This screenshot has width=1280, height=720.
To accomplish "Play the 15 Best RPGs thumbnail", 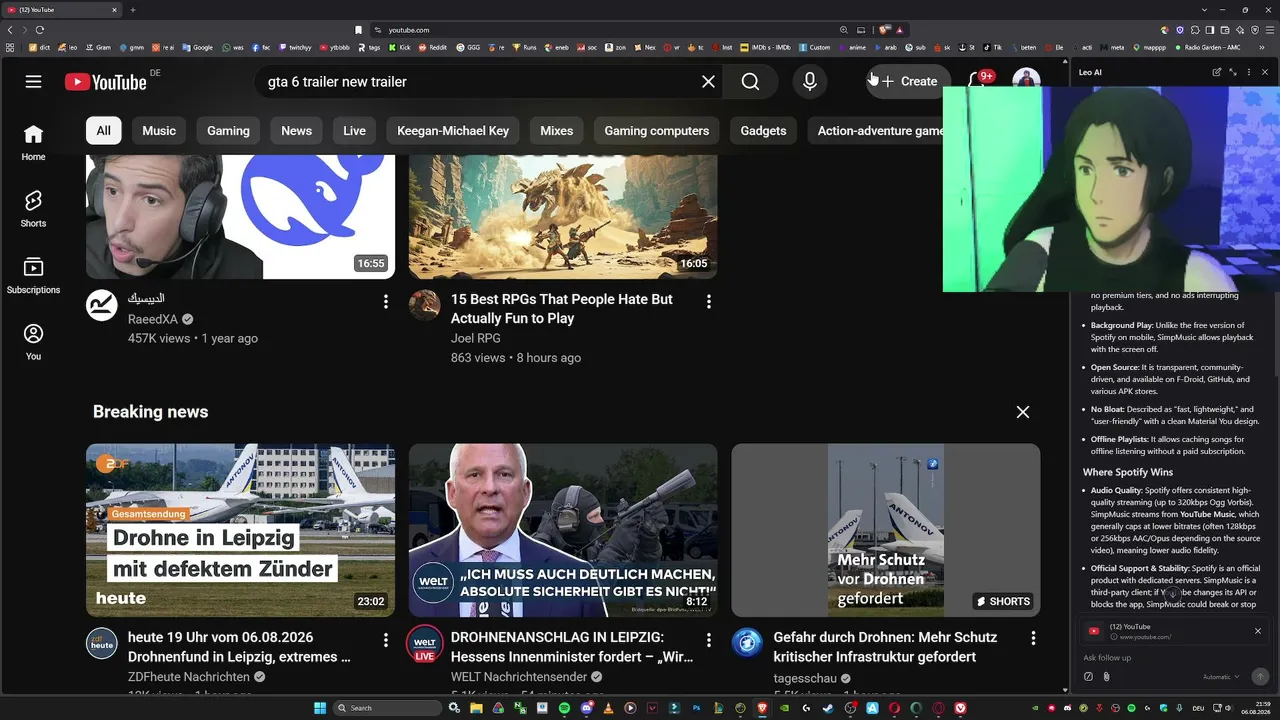I will [563, 217].
